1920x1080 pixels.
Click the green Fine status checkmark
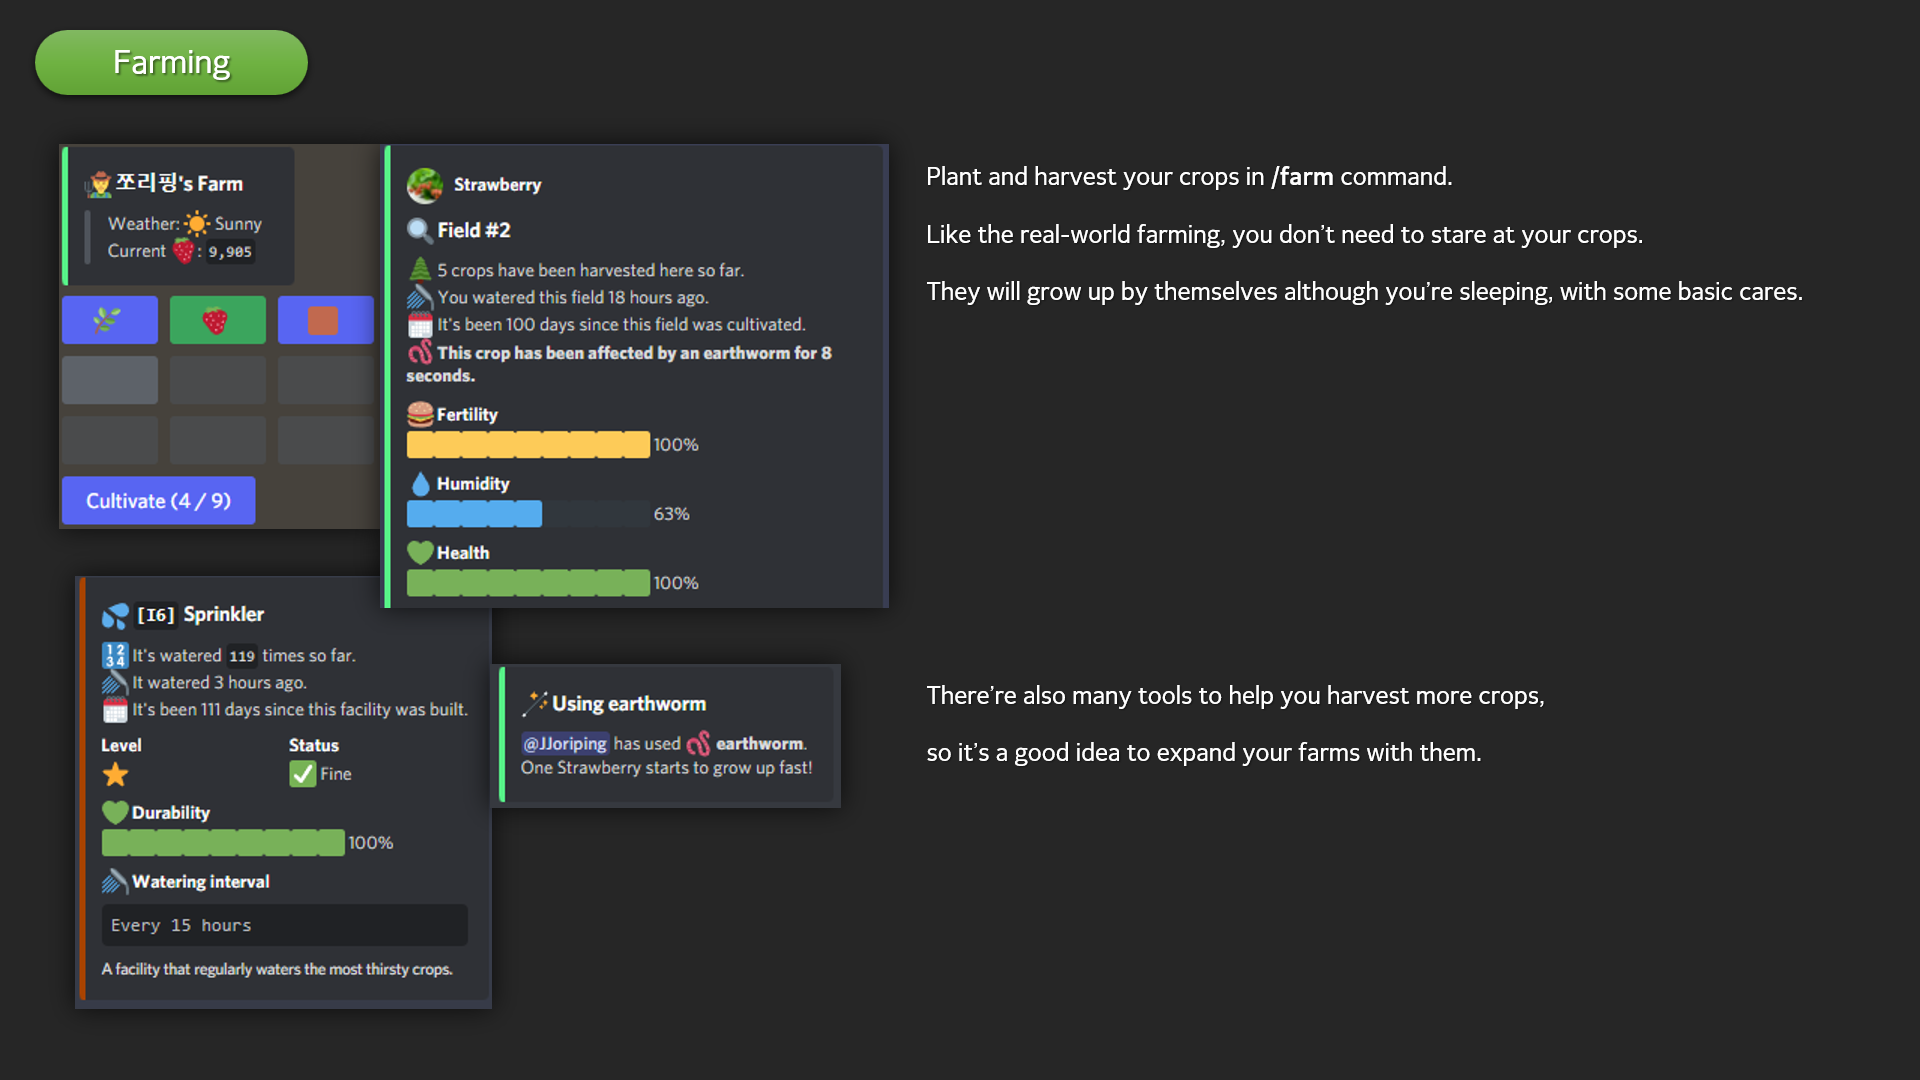point(302,774)
